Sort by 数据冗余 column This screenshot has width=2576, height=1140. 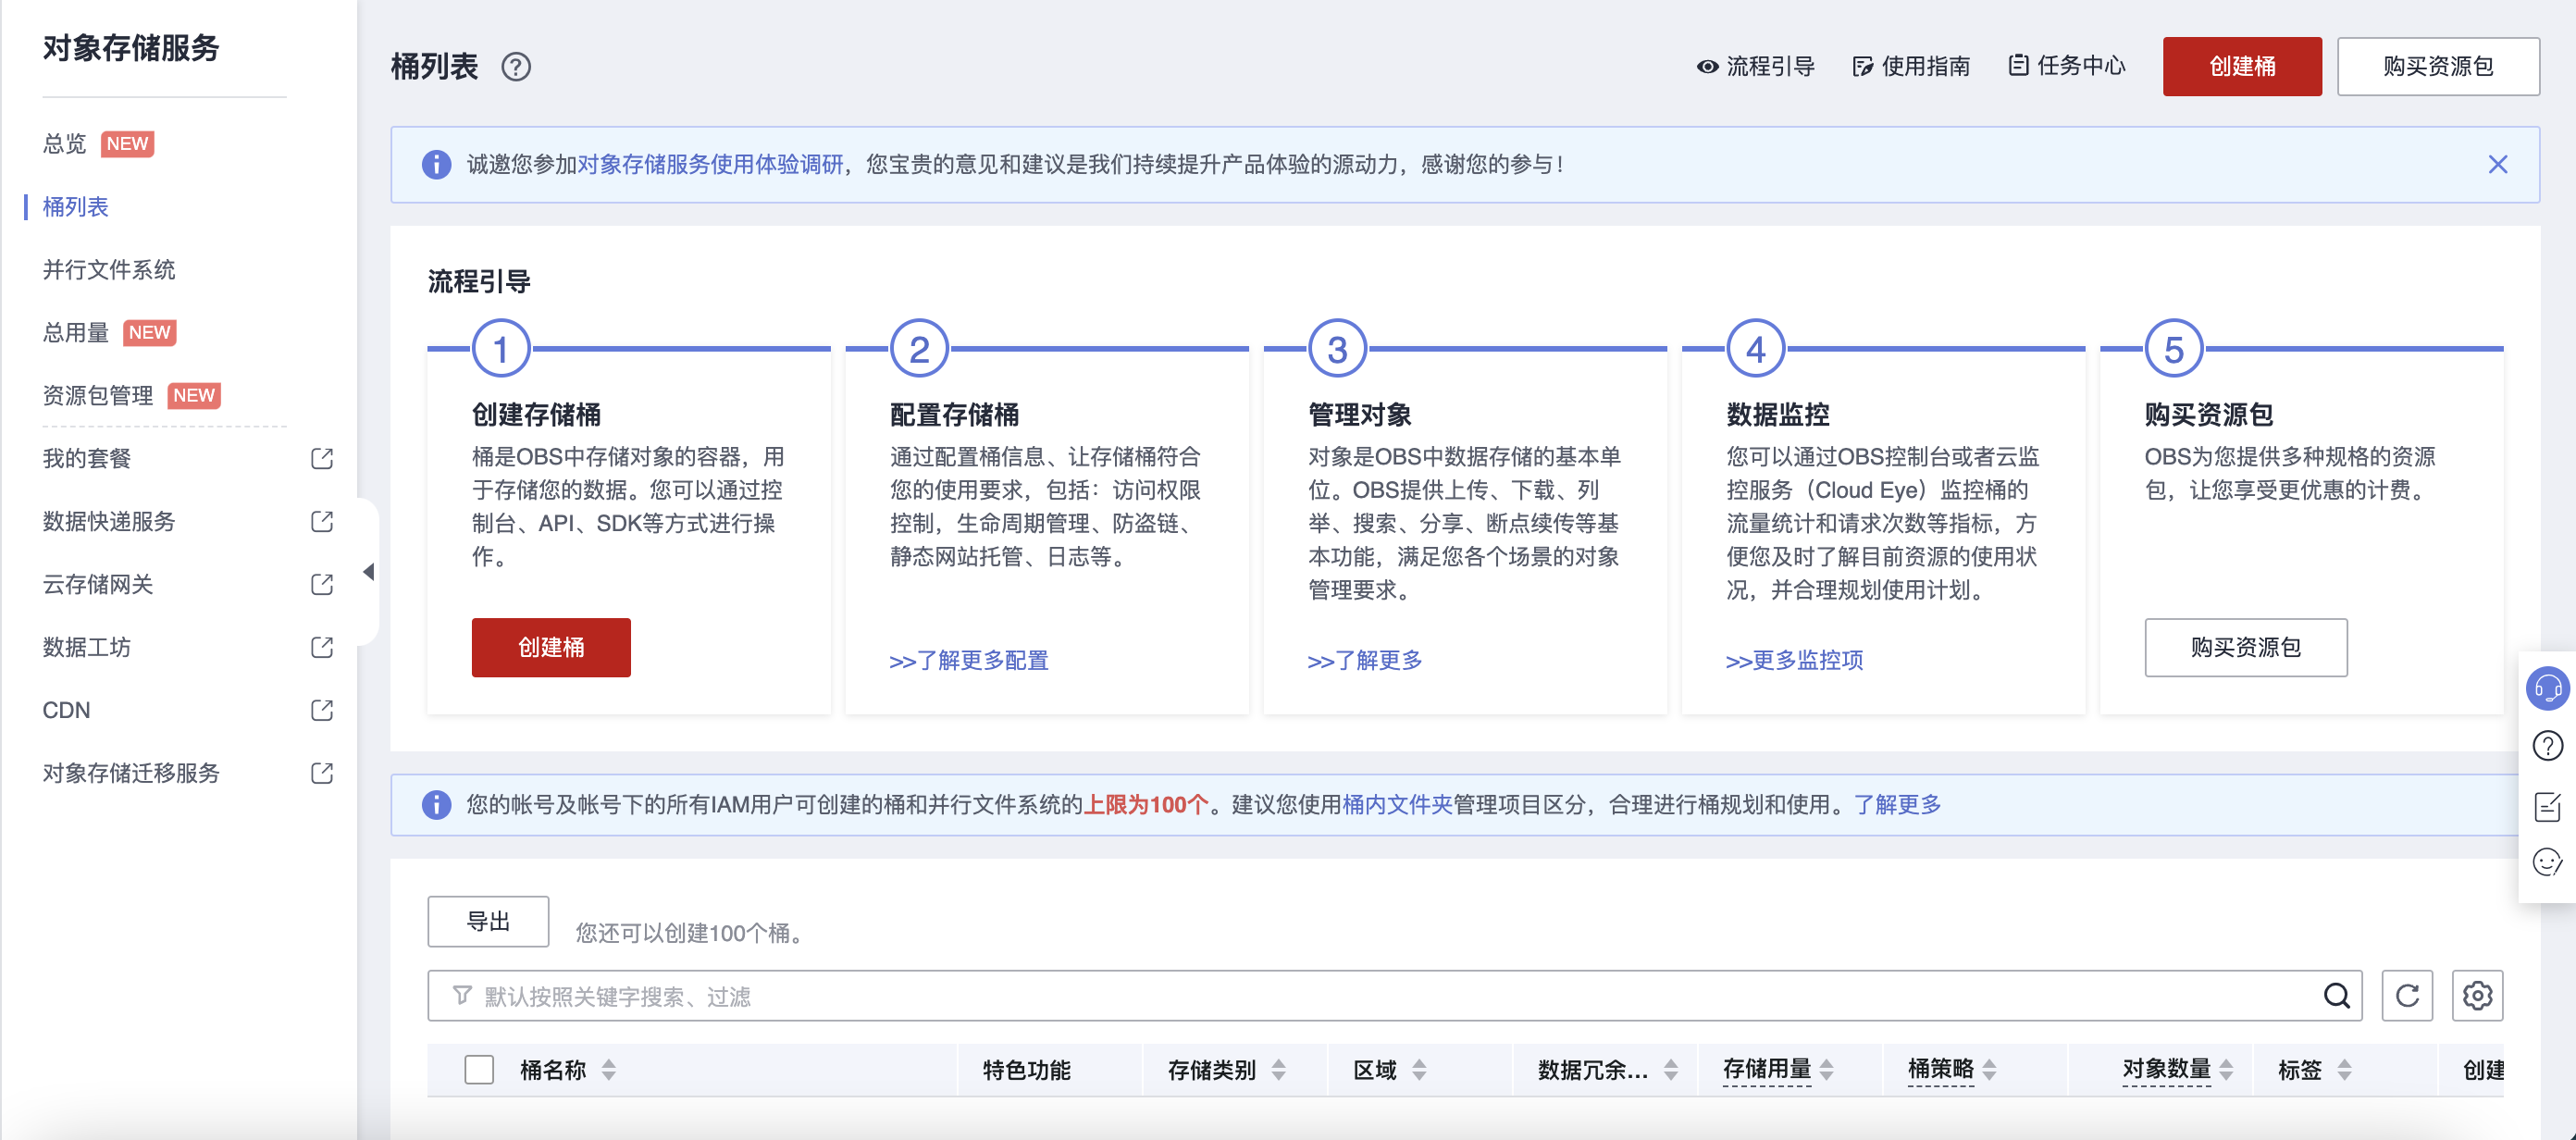tap(1670, 1070)
